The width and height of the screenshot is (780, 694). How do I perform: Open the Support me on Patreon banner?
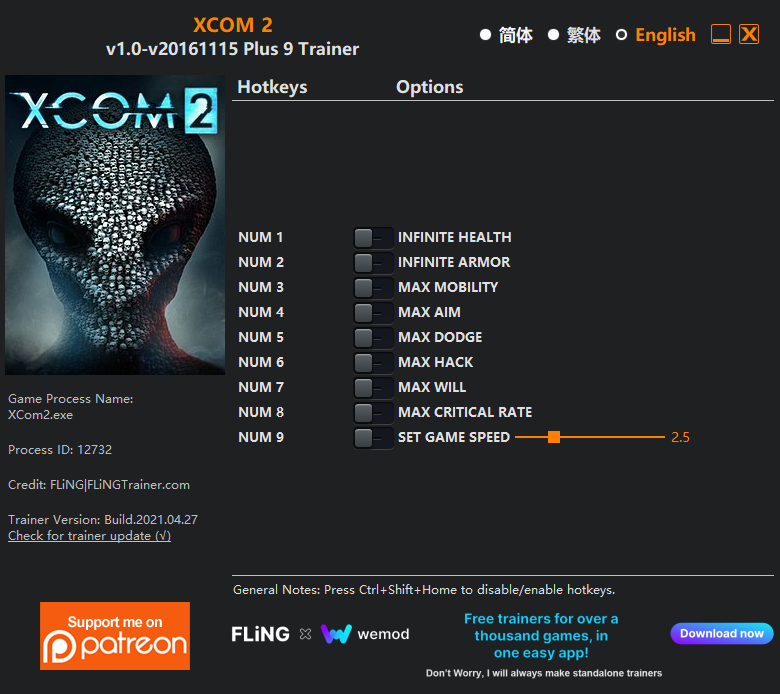point(115,636)
